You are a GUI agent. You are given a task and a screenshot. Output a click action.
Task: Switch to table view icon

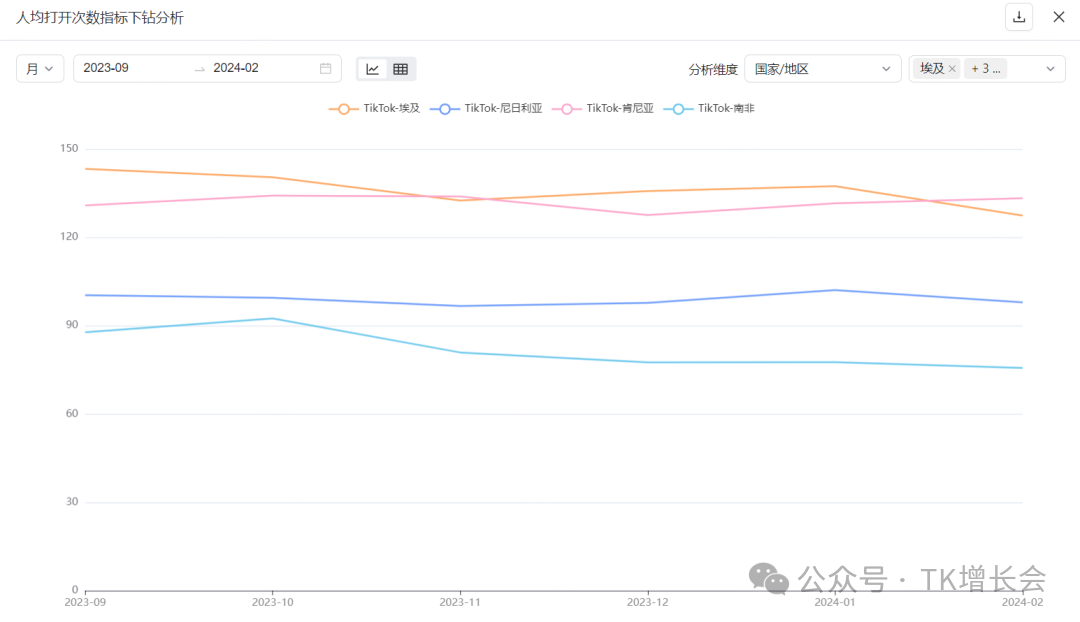pyautogui.click(x=401, y=69)
